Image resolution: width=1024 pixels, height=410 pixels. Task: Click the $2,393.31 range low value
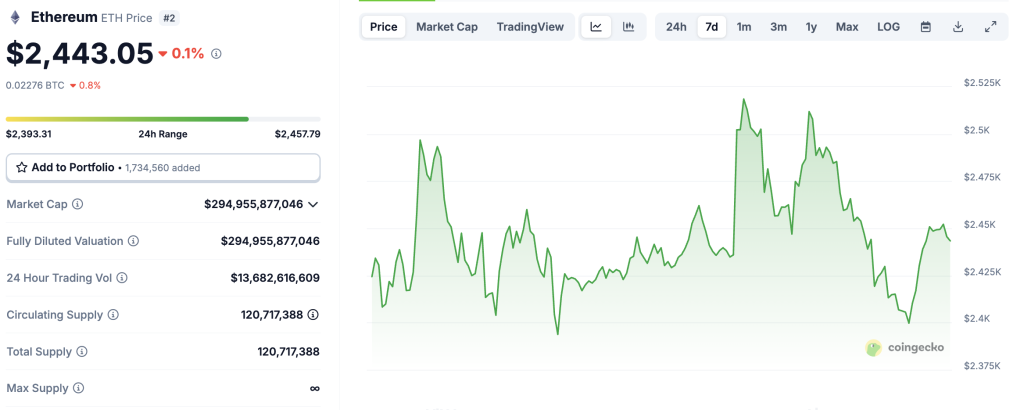[29, 134]
